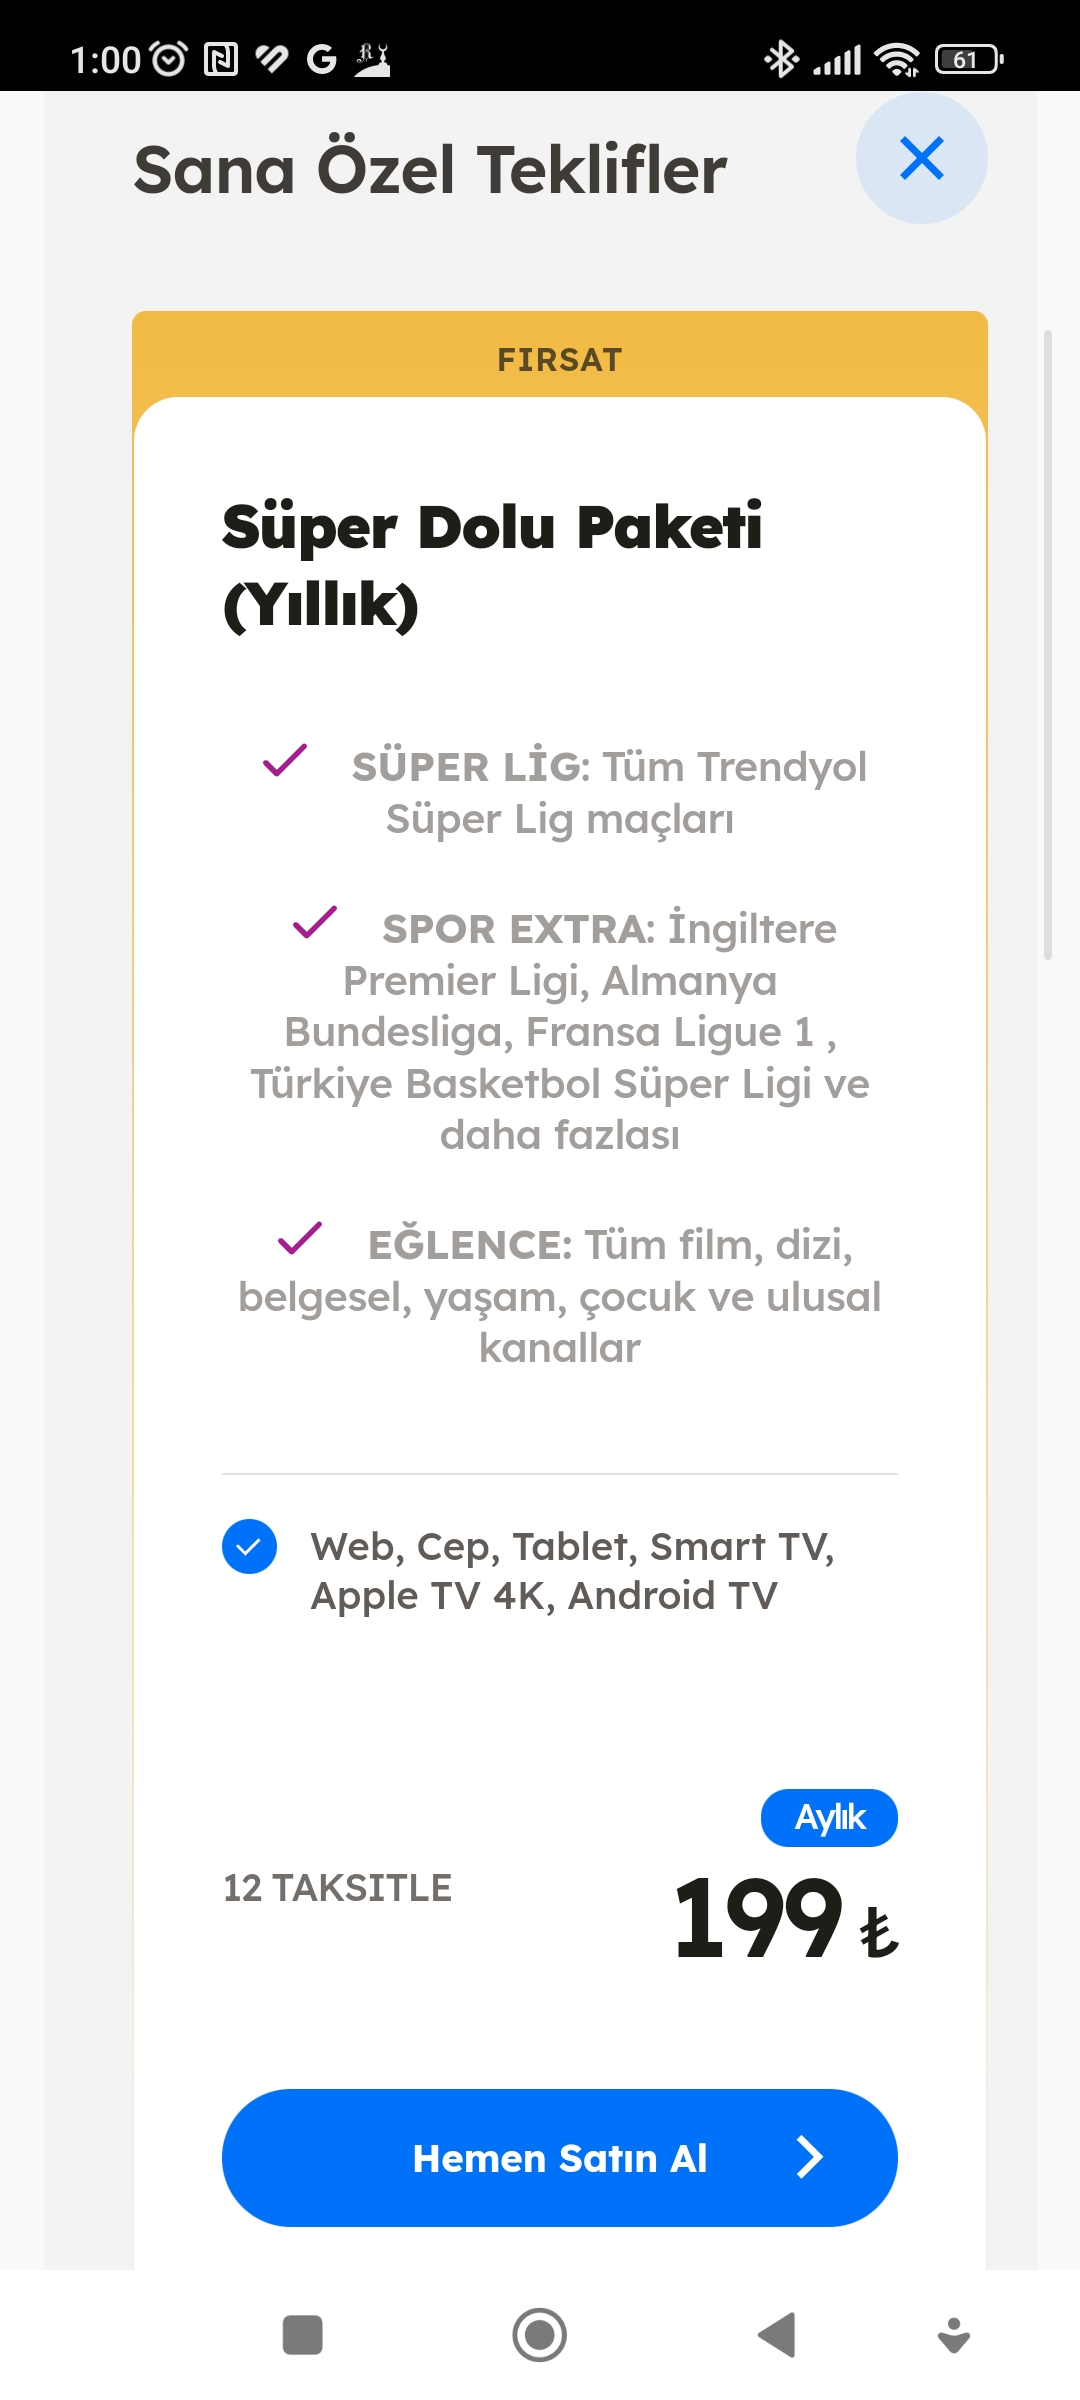Tap the accessibility icon in the navigation bar

pos(954,2335)
